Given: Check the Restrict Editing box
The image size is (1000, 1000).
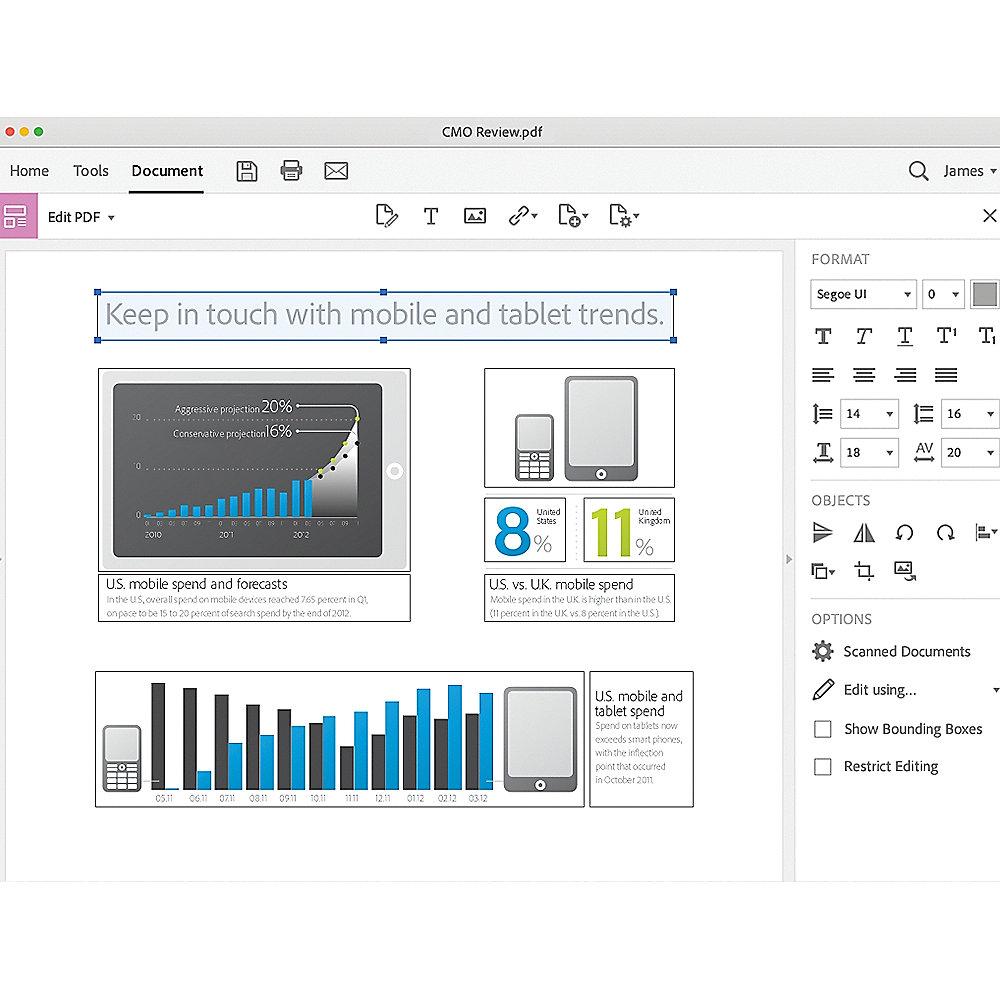Looking at the screenshot, I should coord(823,767).
